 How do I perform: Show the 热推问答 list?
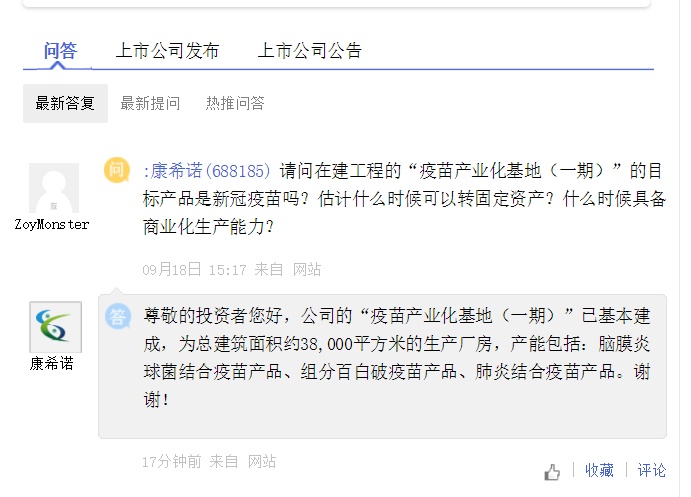click(x=235, y=103)
